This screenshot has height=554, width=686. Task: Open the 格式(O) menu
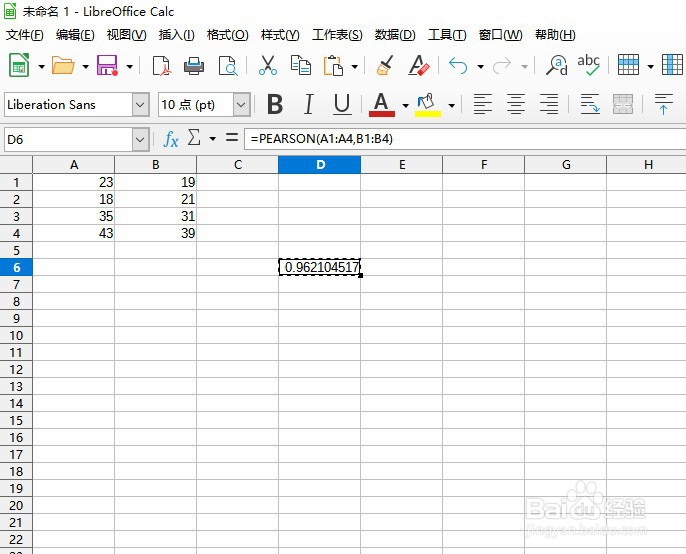point(228,35)
